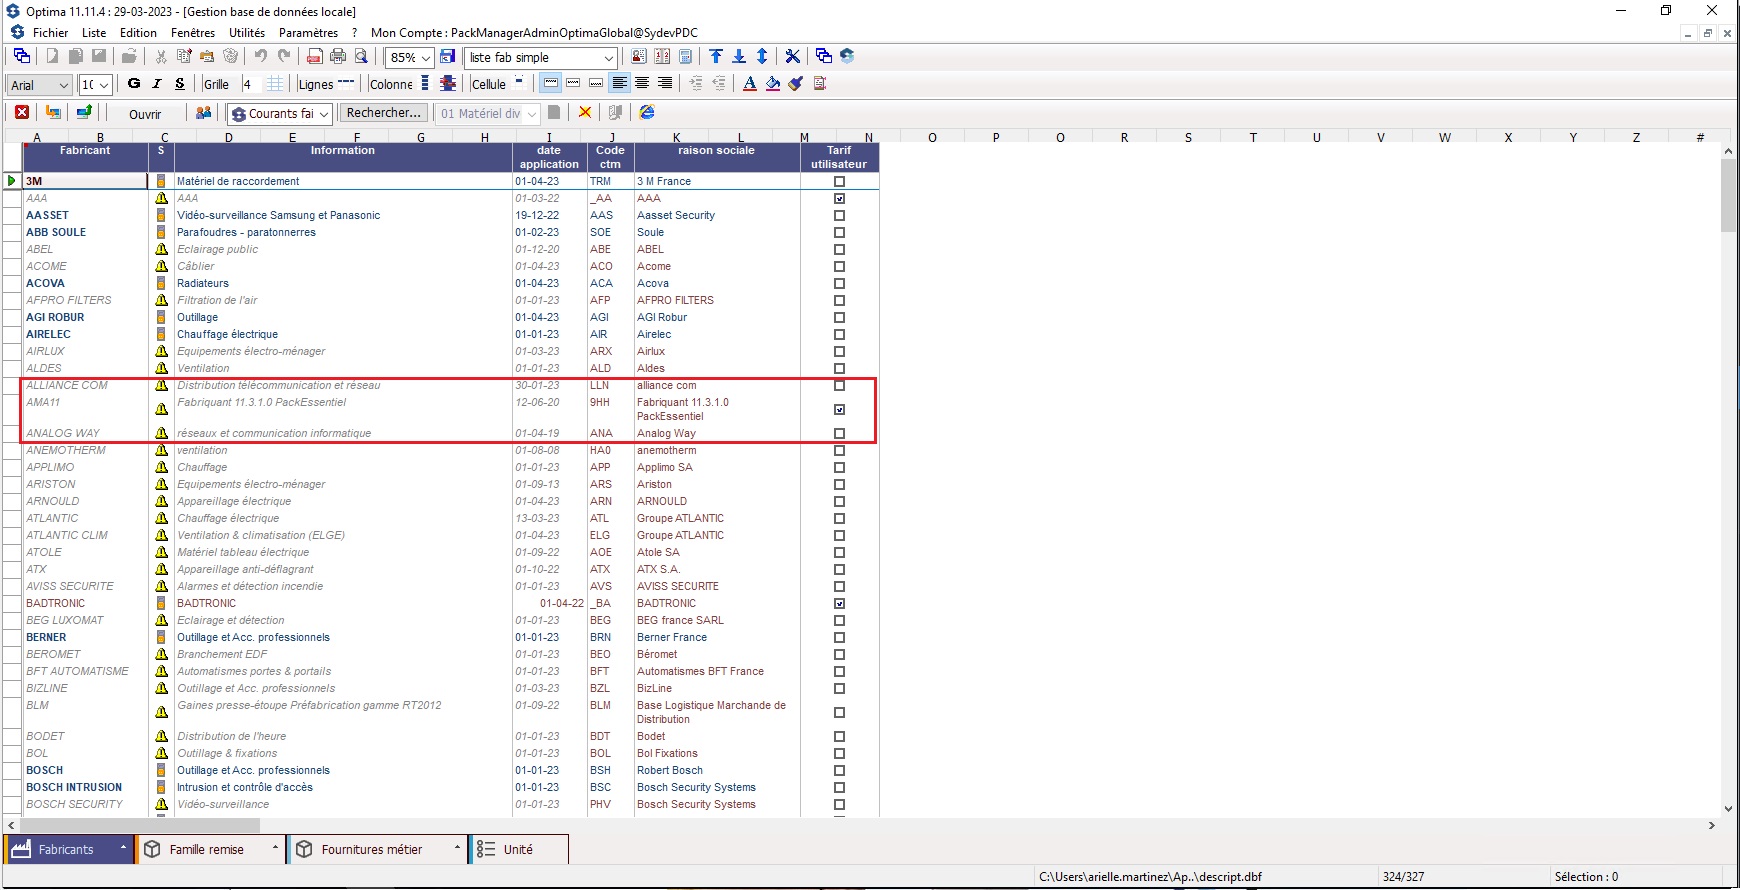Open the font size dropdown
1740x890 pixels.
tap(104, 85)
